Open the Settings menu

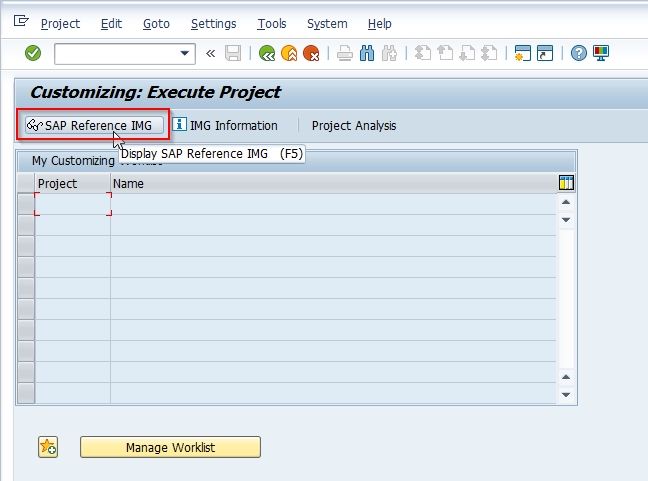[x=214, y=24]
